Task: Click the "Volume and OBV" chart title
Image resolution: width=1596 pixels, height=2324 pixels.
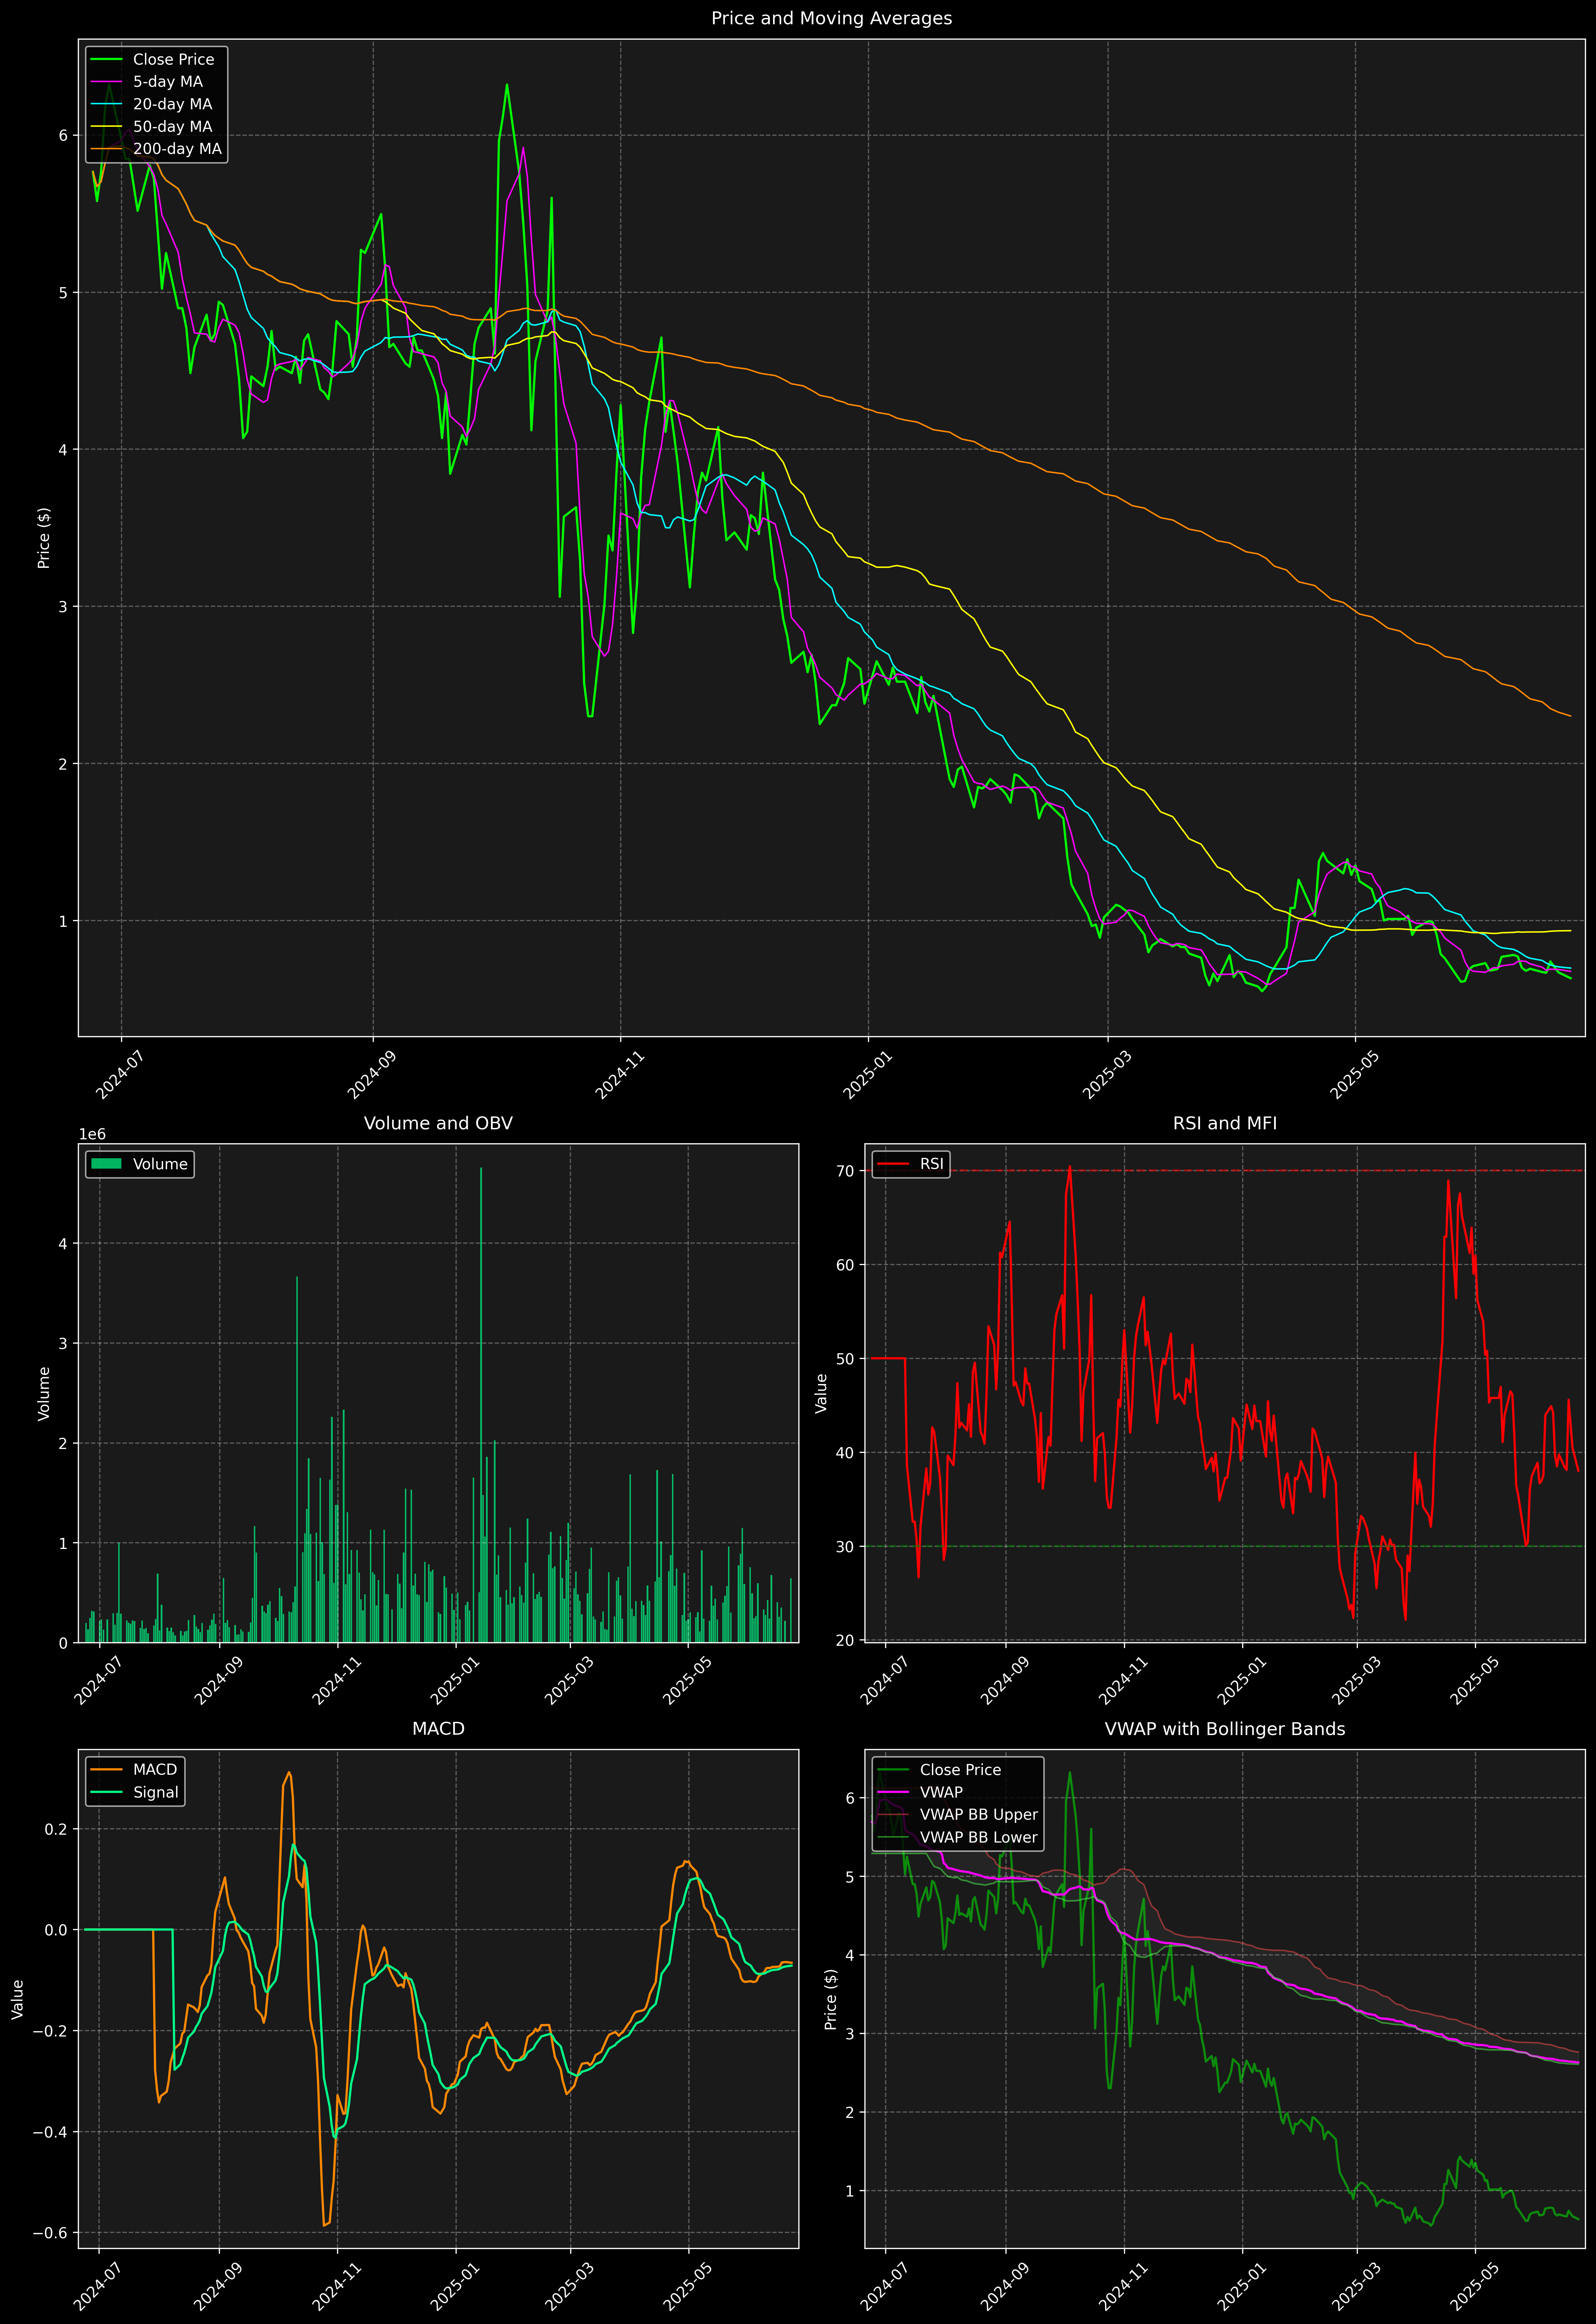Action: [438, 1123]
